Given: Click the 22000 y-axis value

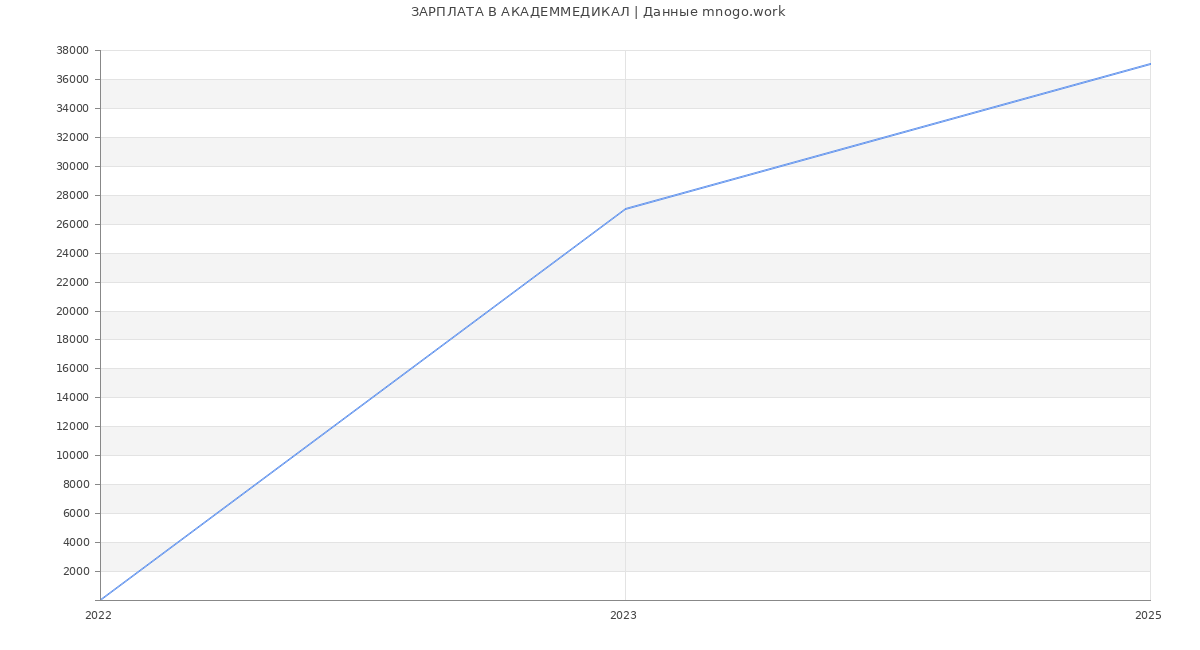Looking at the screenshot, I should pos(72,283).
